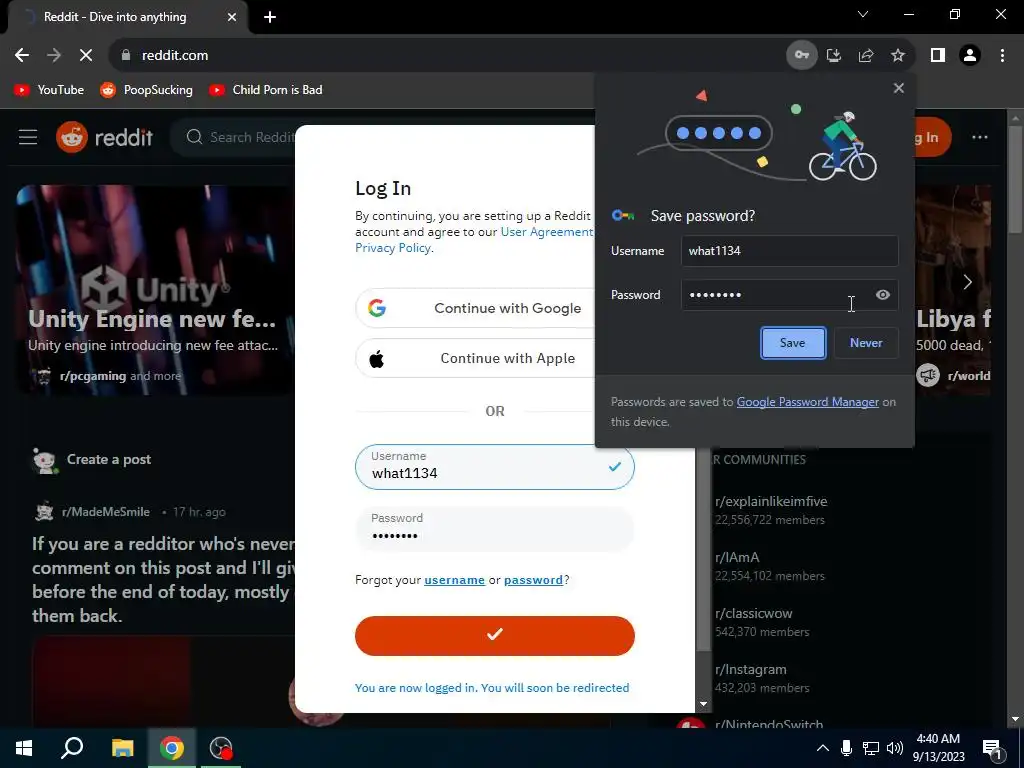
Task: Click the forgot password link
Action: click(533, 580)
